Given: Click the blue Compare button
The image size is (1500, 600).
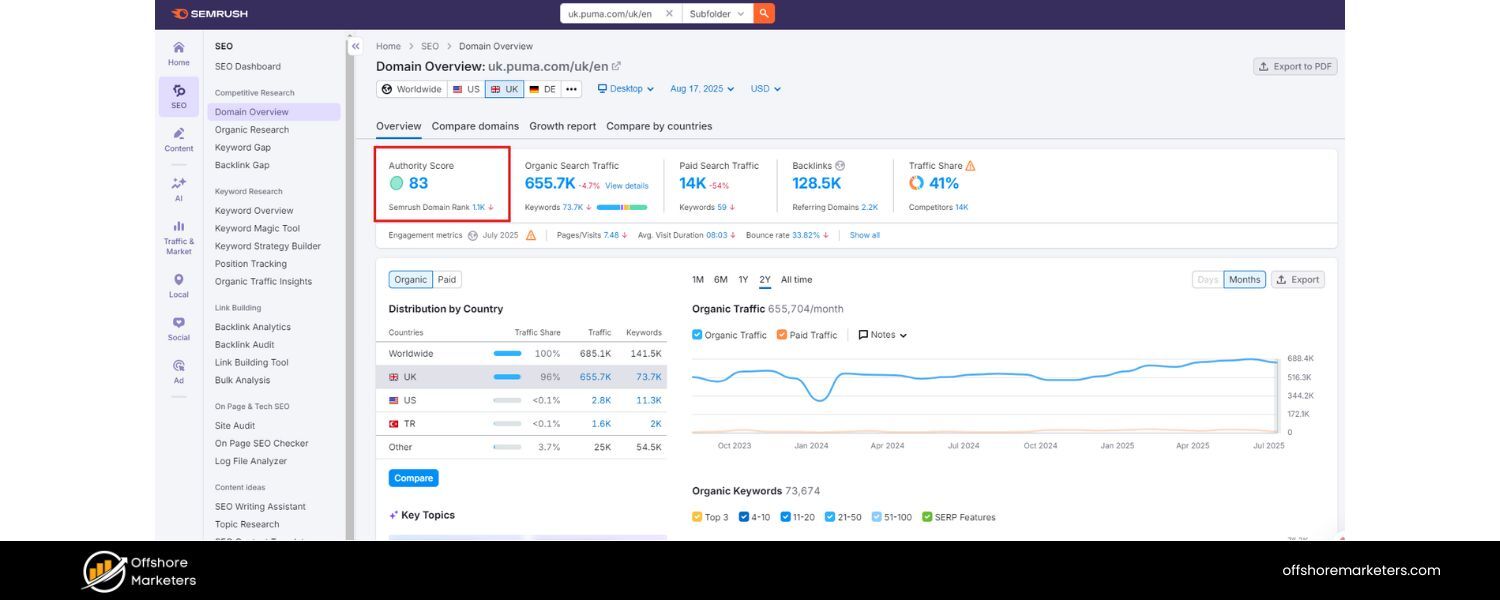Looking at the screenshot, I should 413,478.
